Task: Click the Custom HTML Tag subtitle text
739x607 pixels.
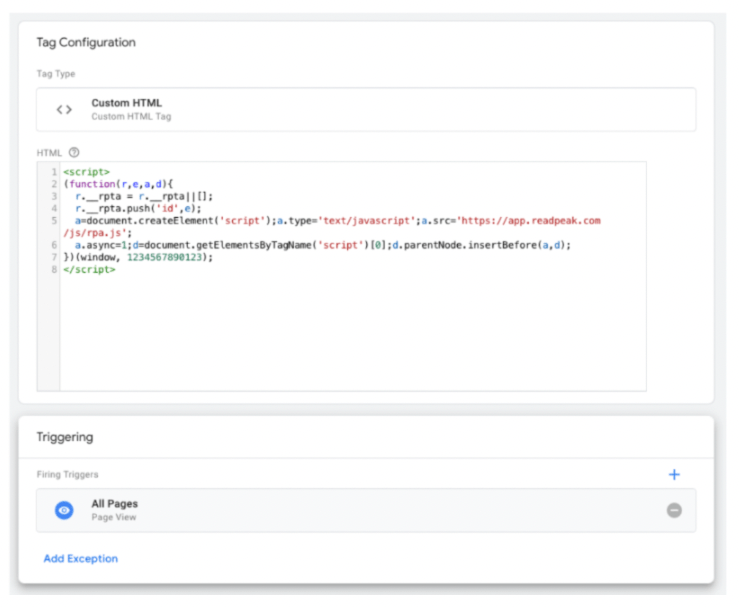Action: [x=131, y=116]
